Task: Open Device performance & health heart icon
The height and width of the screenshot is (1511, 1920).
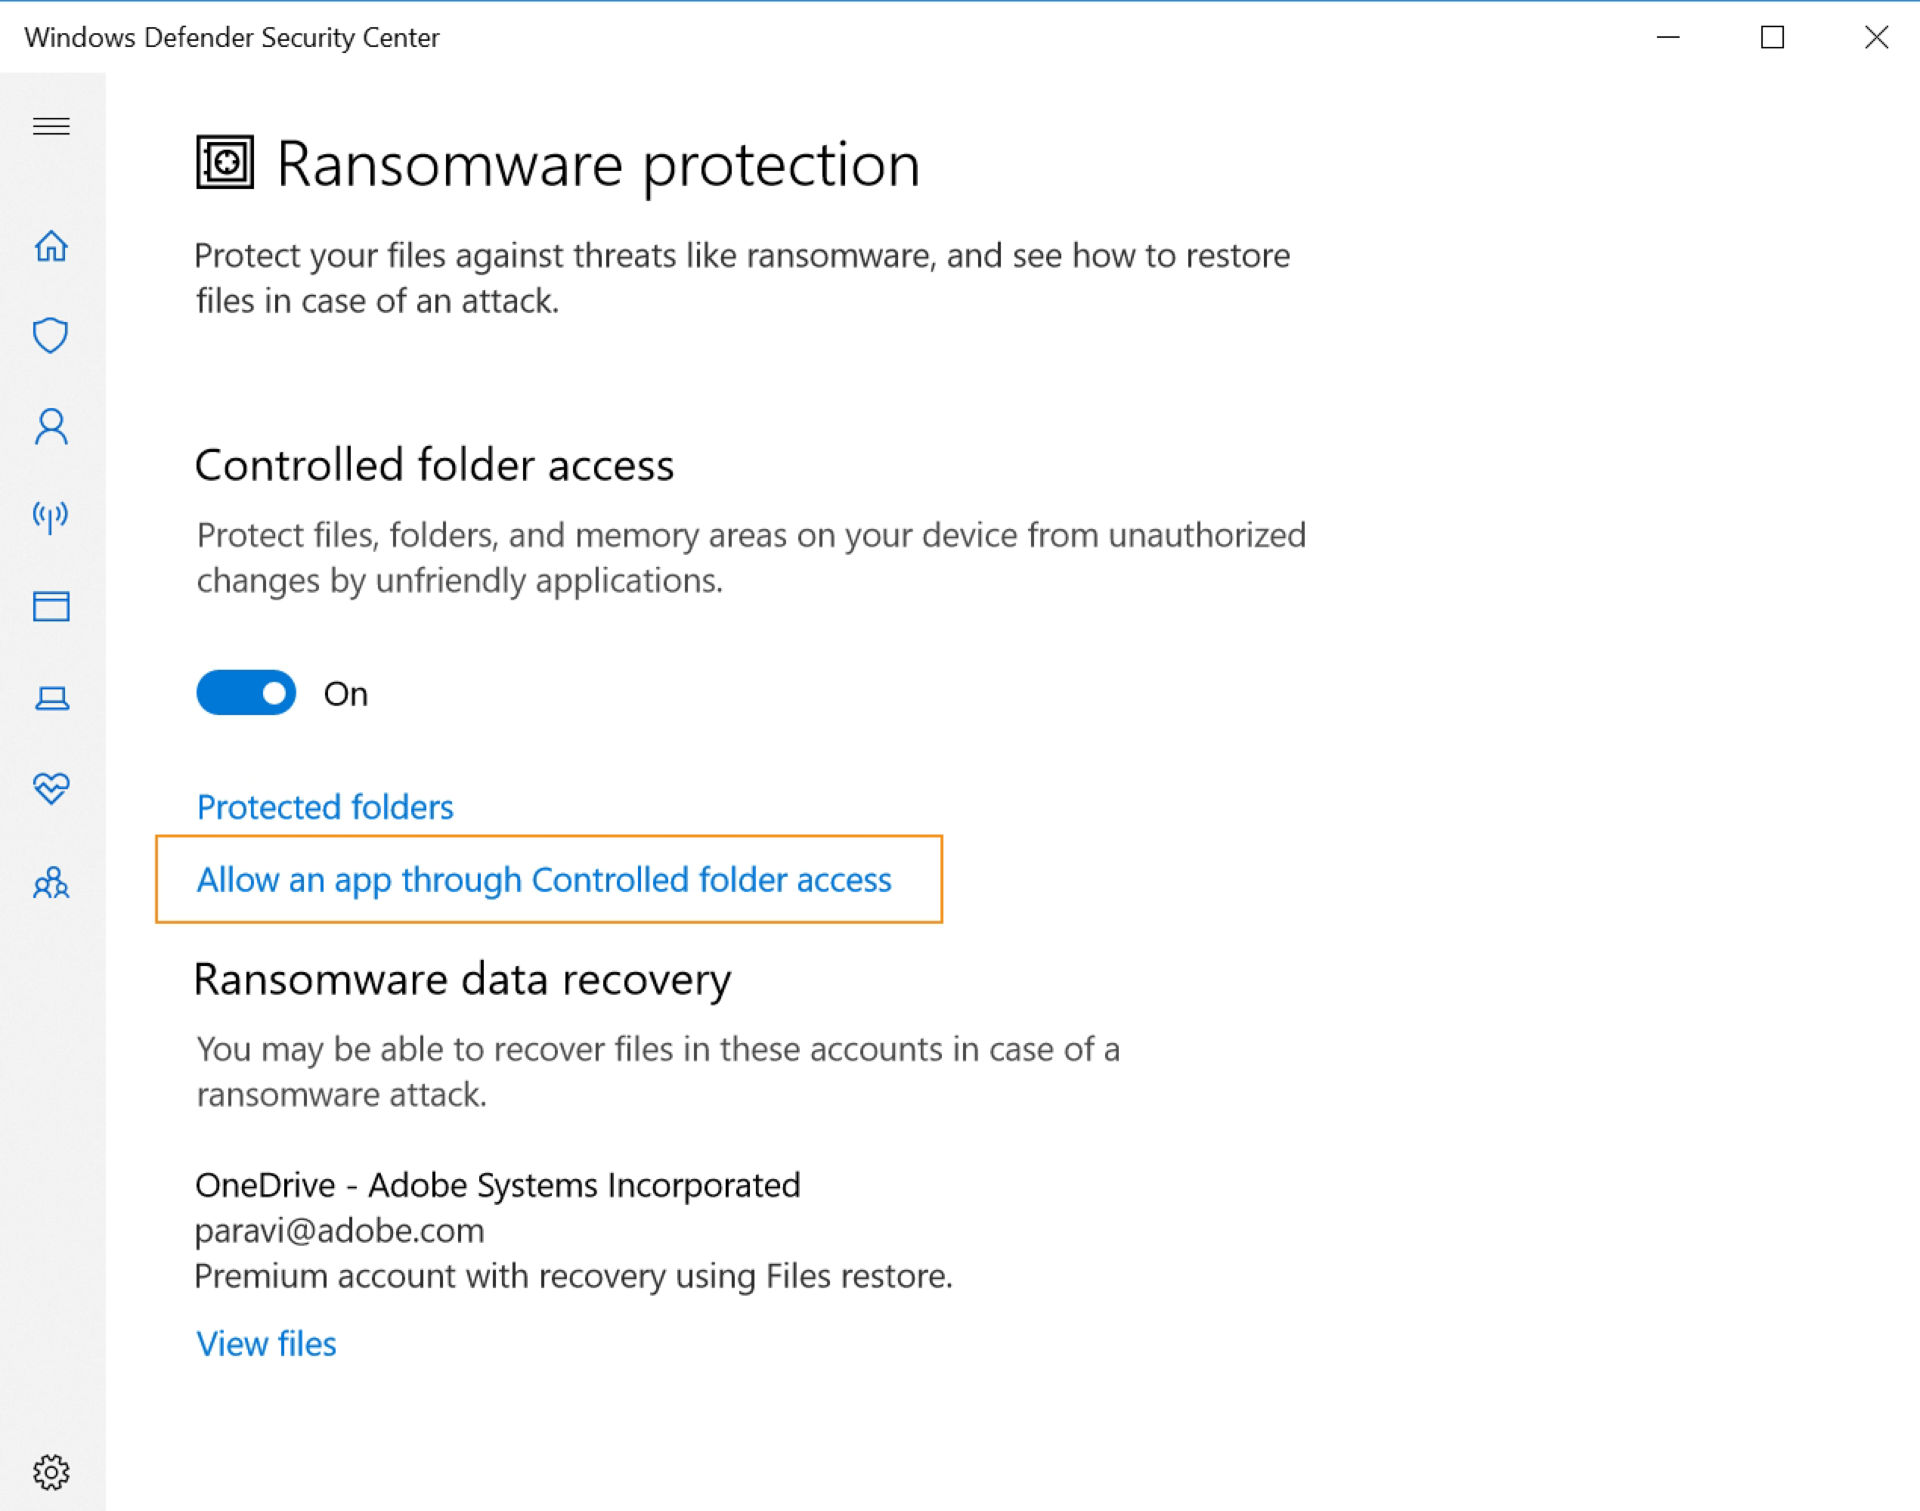Action: point(51,788)
